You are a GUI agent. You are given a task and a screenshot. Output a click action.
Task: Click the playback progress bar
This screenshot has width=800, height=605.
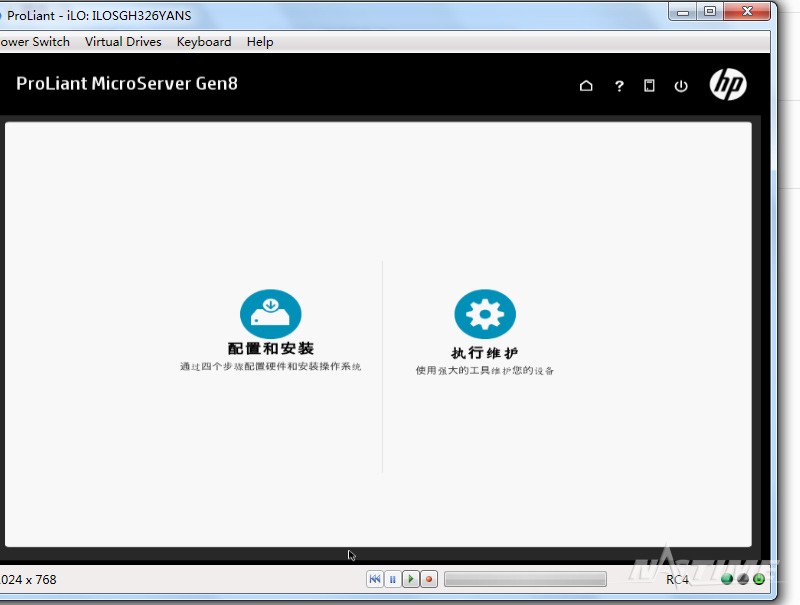[x=525, y=579]
